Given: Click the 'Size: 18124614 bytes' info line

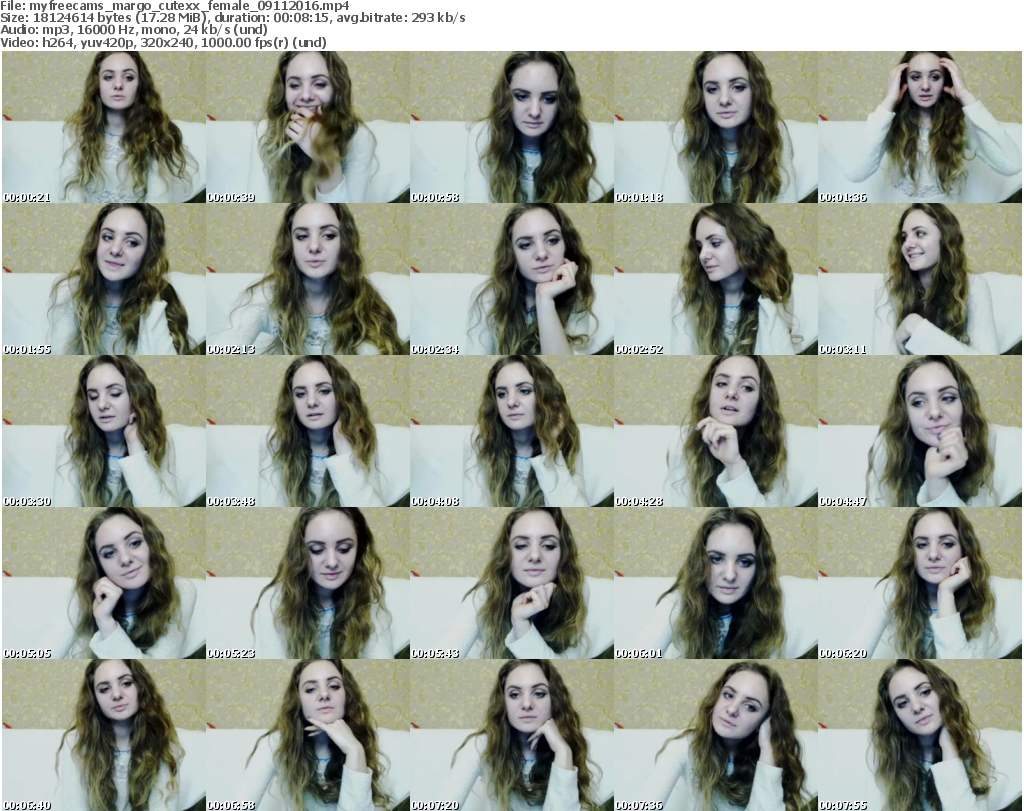Looking at the screenshot, I should click(232, 18).
